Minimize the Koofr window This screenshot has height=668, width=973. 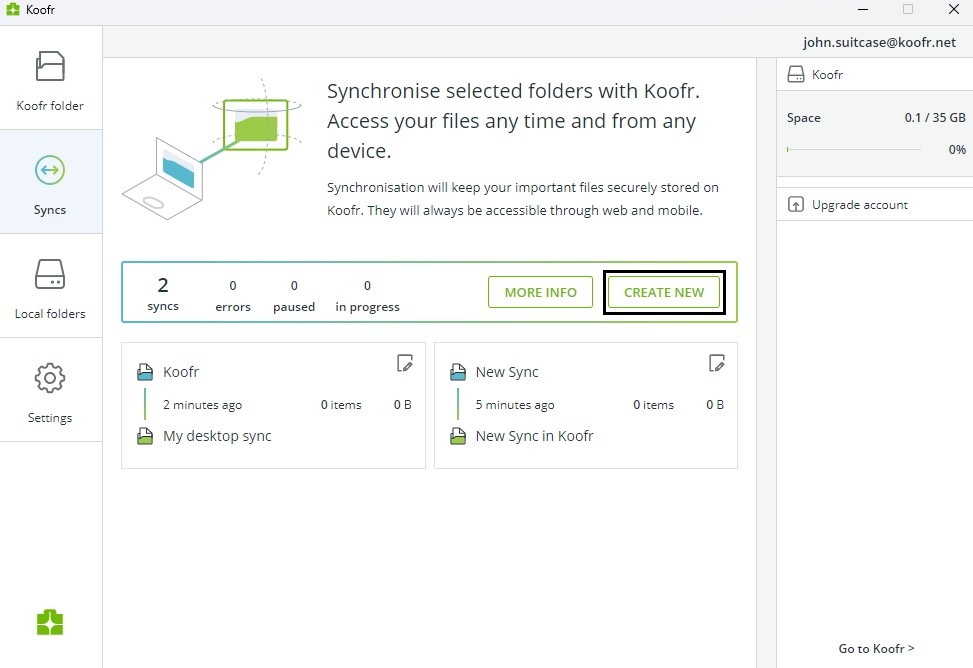(863, 9)
